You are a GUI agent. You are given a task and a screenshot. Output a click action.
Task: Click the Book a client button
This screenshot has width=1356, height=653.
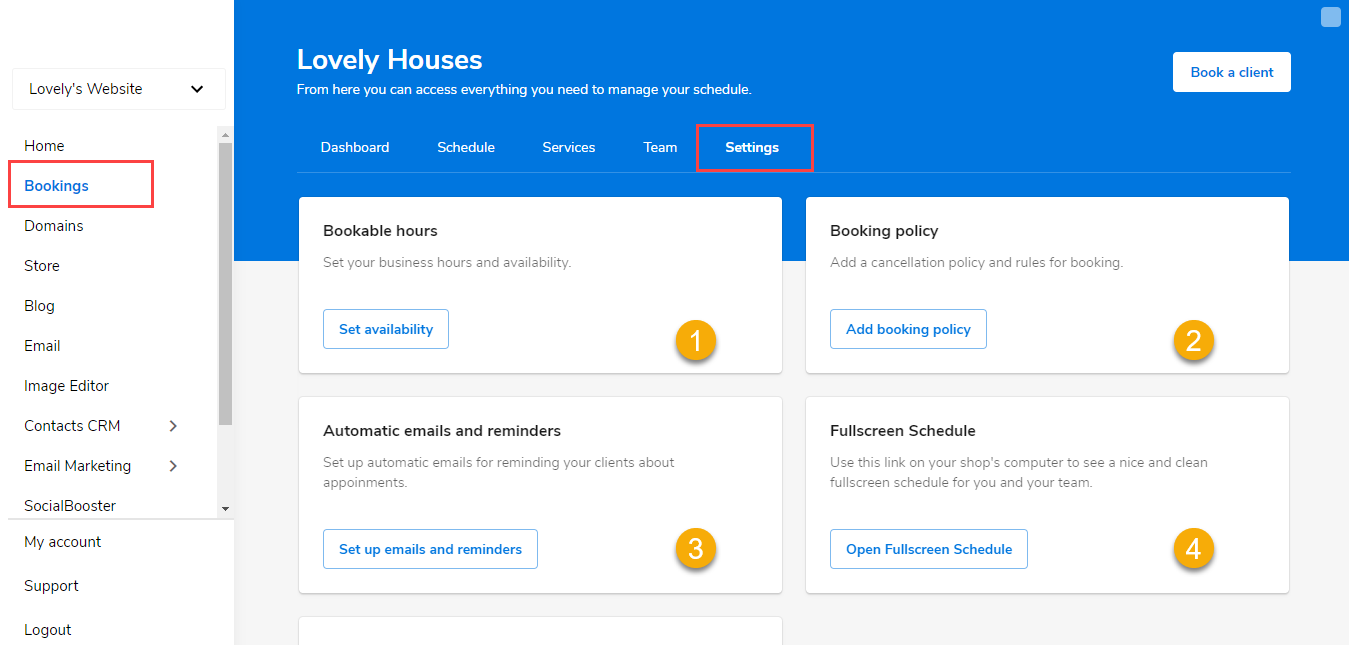[x=1232, y=72]
